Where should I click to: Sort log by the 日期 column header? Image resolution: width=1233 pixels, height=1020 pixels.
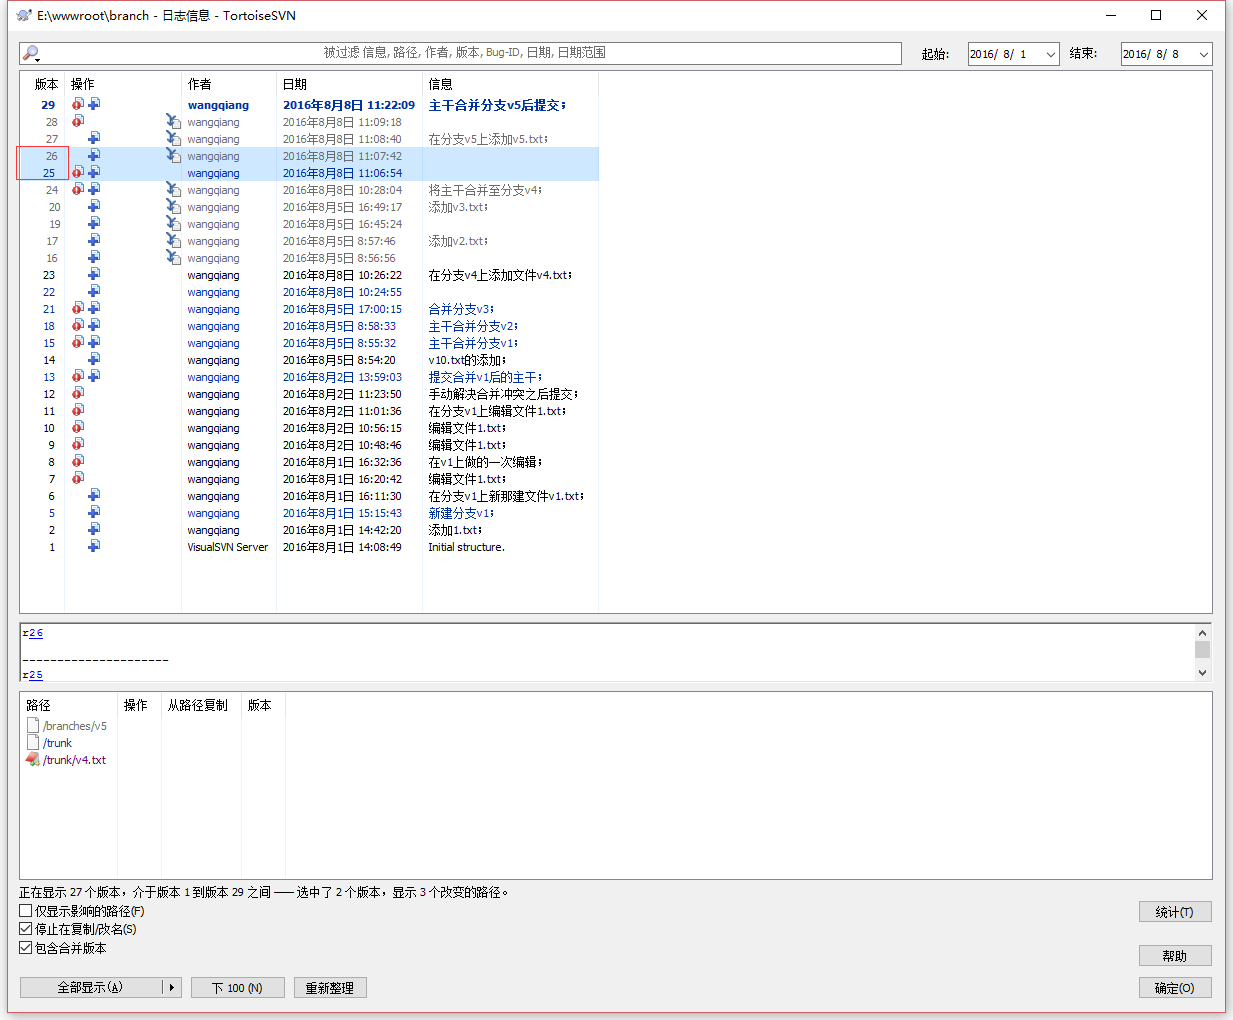295,84
